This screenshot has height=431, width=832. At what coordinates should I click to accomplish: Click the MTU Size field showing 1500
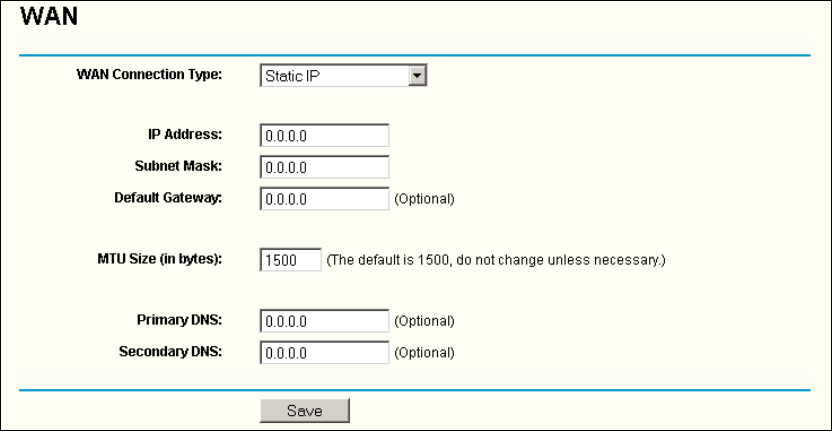[290, 260]
